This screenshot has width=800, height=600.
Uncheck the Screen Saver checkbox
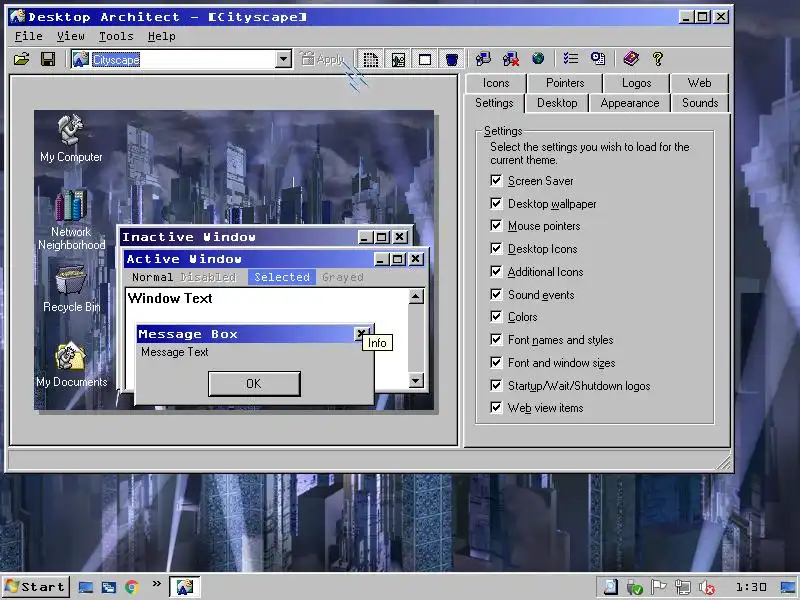click(x=496, y=180)
